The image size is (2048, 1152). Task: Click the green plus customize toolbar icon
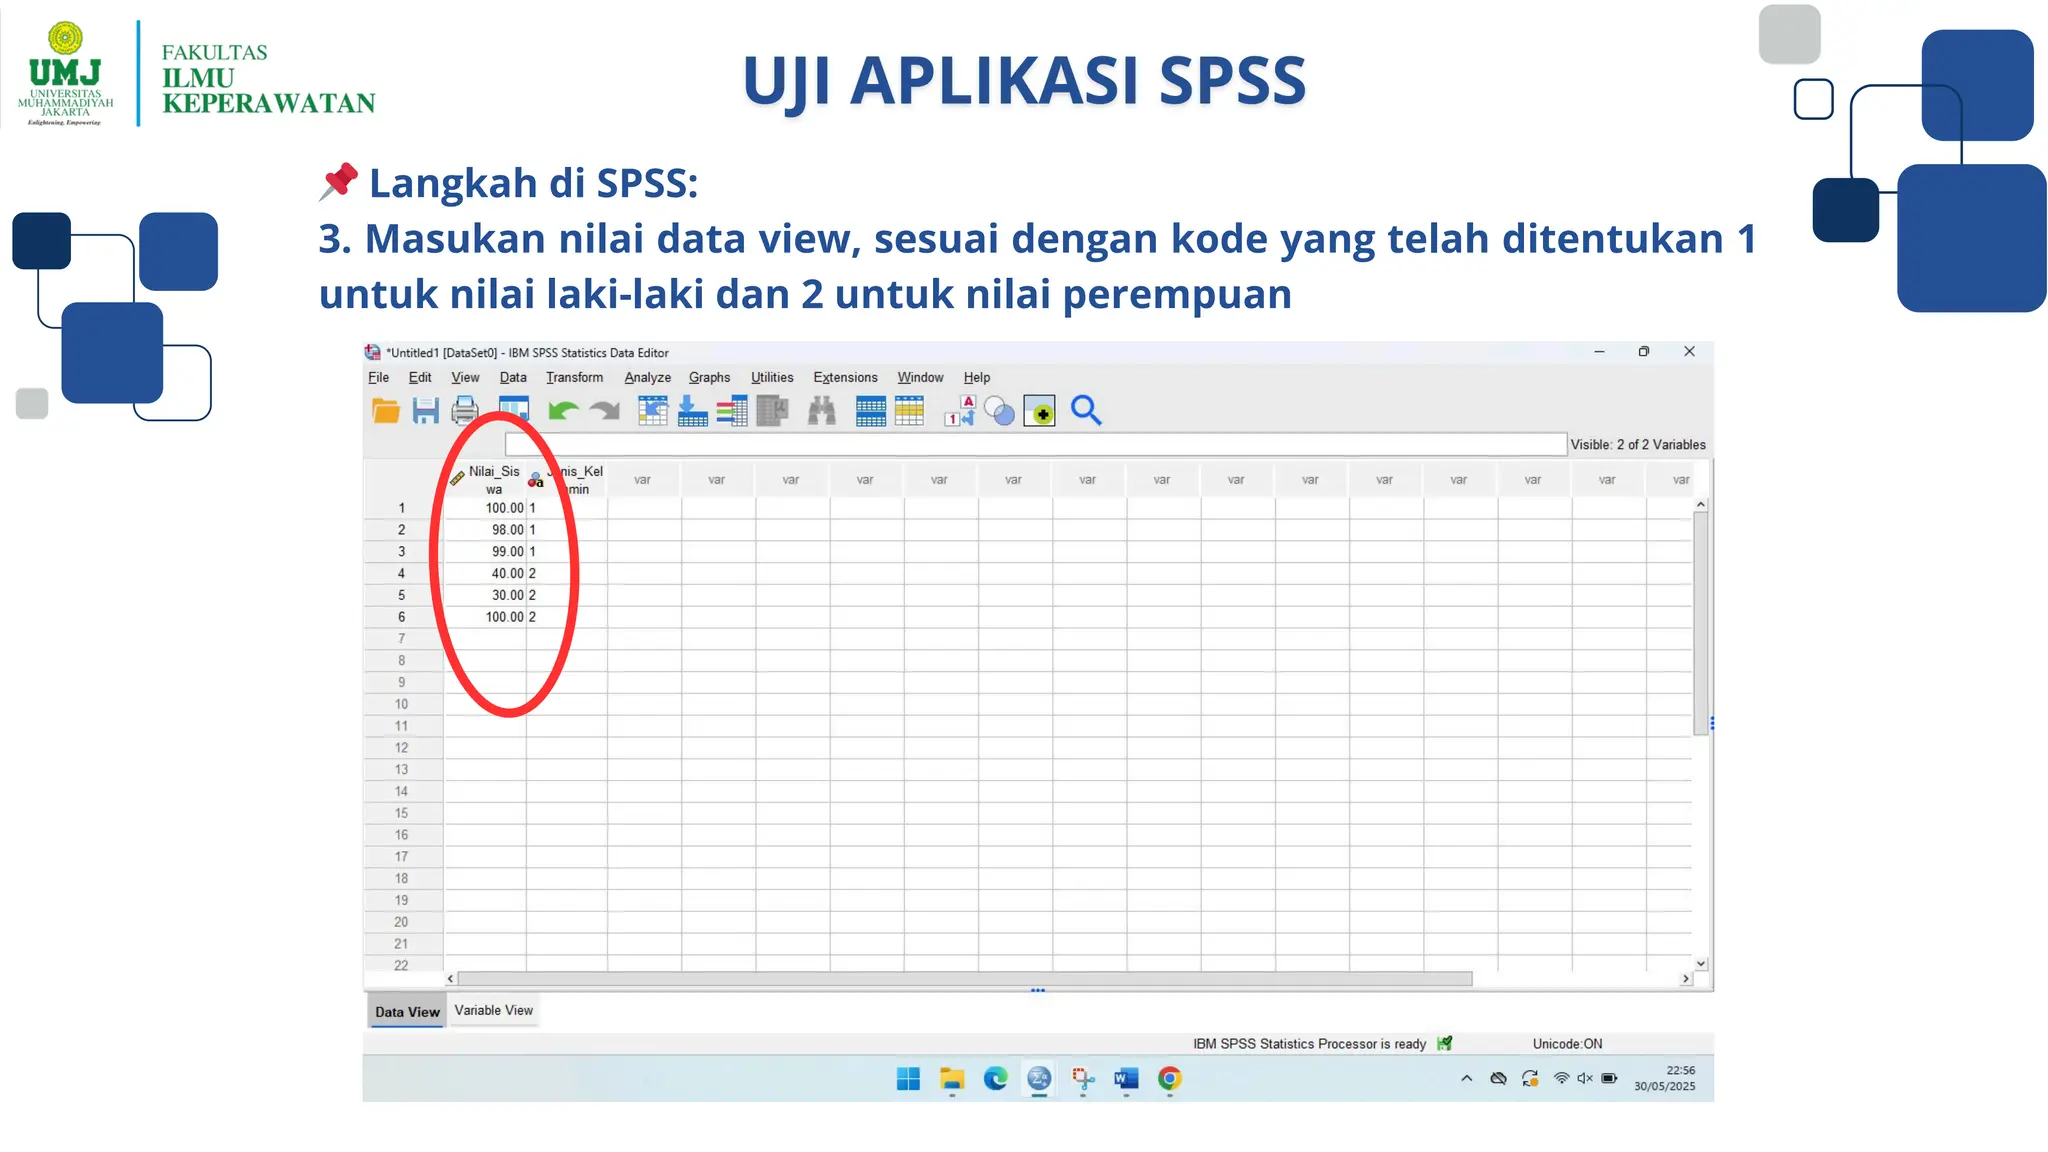[1040, 411]
